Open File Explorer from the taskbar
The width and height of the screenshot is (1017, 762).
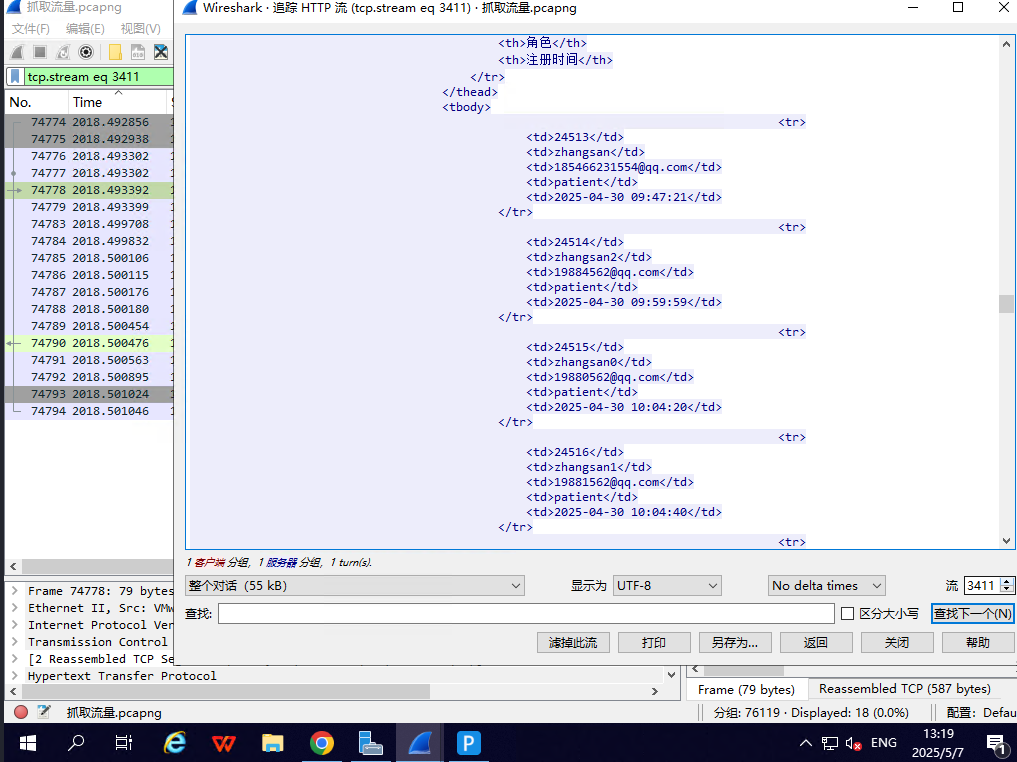tap(272, 743)
